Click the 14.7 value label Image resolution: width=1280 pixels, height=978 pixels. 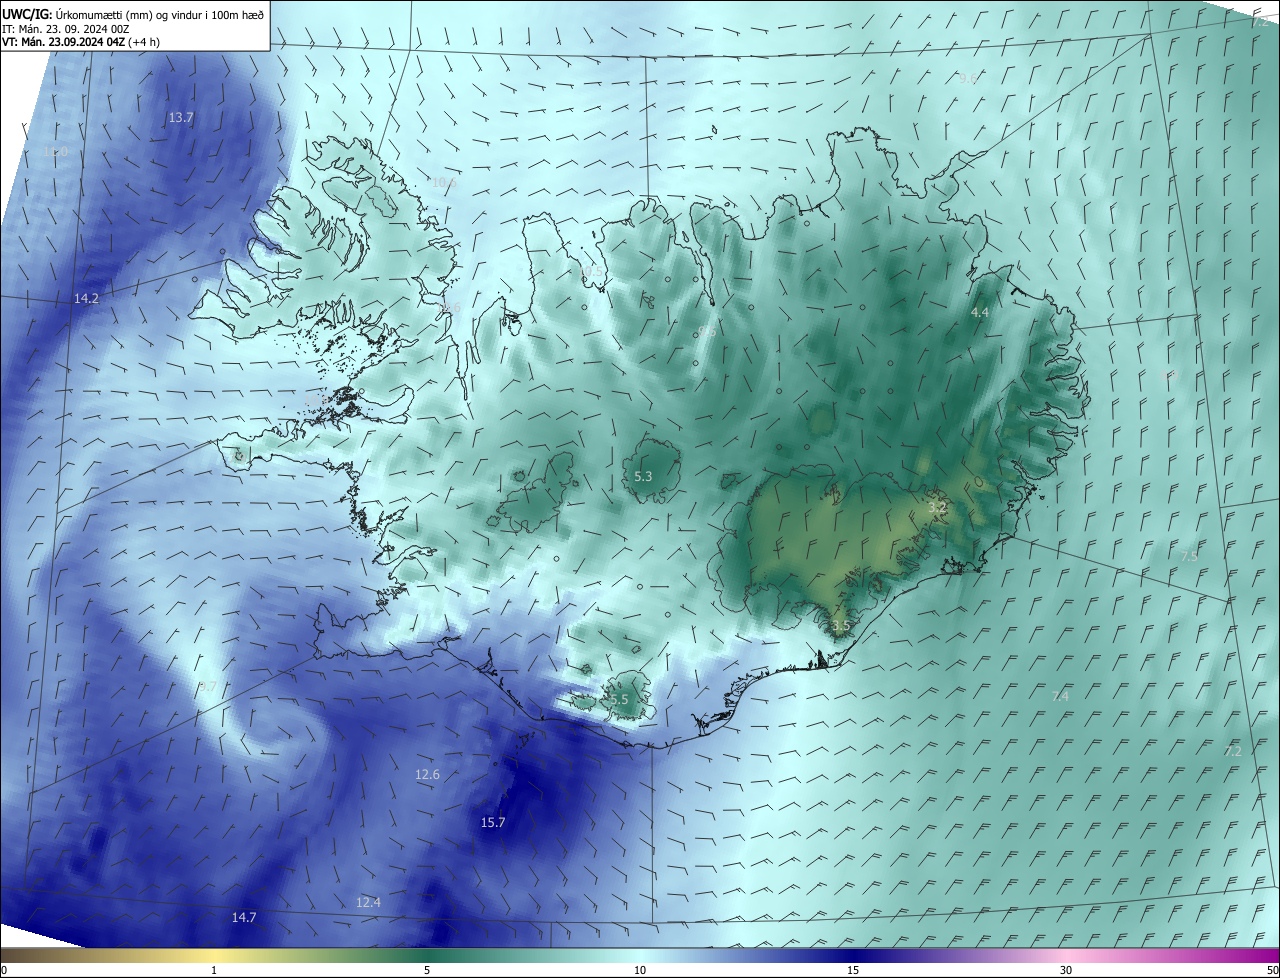pos(244,917)
